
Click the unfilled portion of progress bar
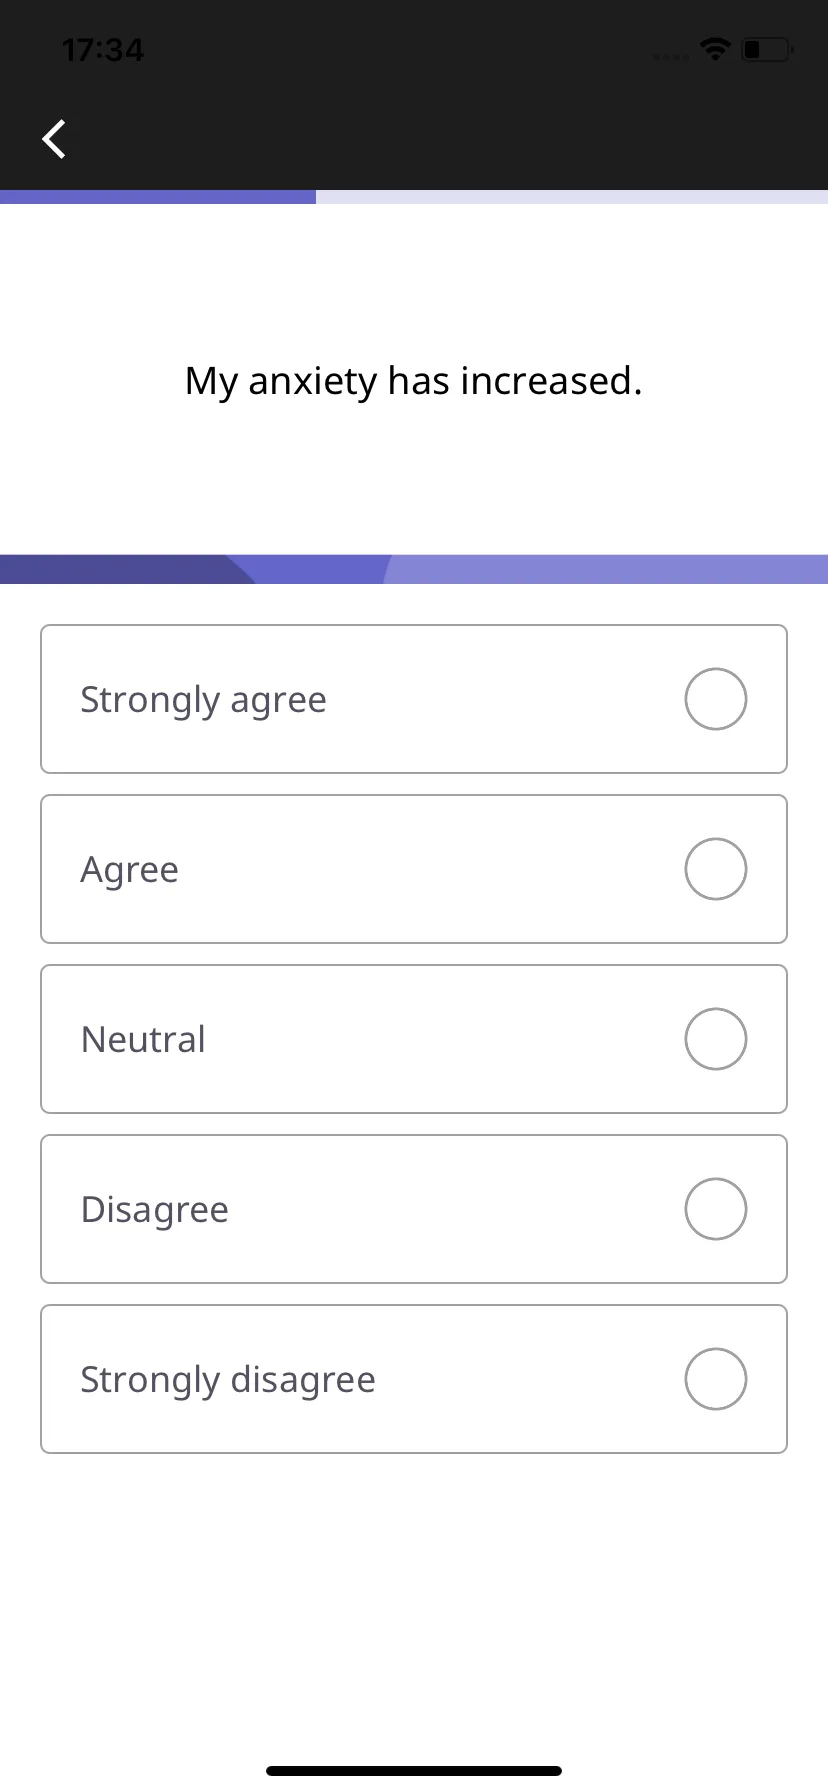pos(572,197)
